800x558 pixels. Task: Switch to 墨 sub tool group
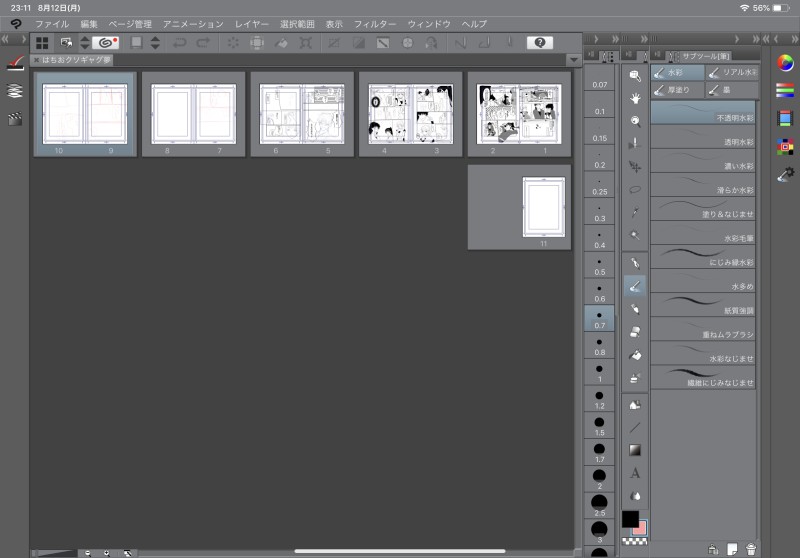click(732, 90)
